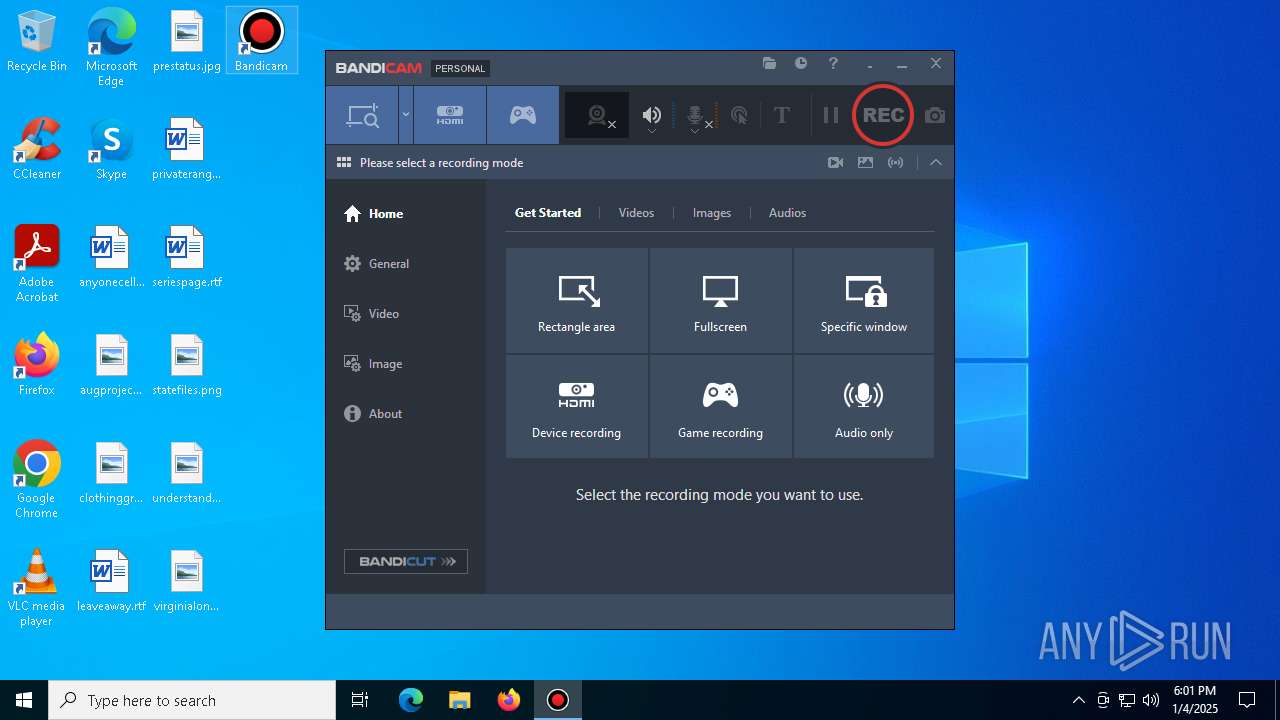Take screenshot with camera icon
This screenshot has height=720, width=1280.
pos(935,116)
